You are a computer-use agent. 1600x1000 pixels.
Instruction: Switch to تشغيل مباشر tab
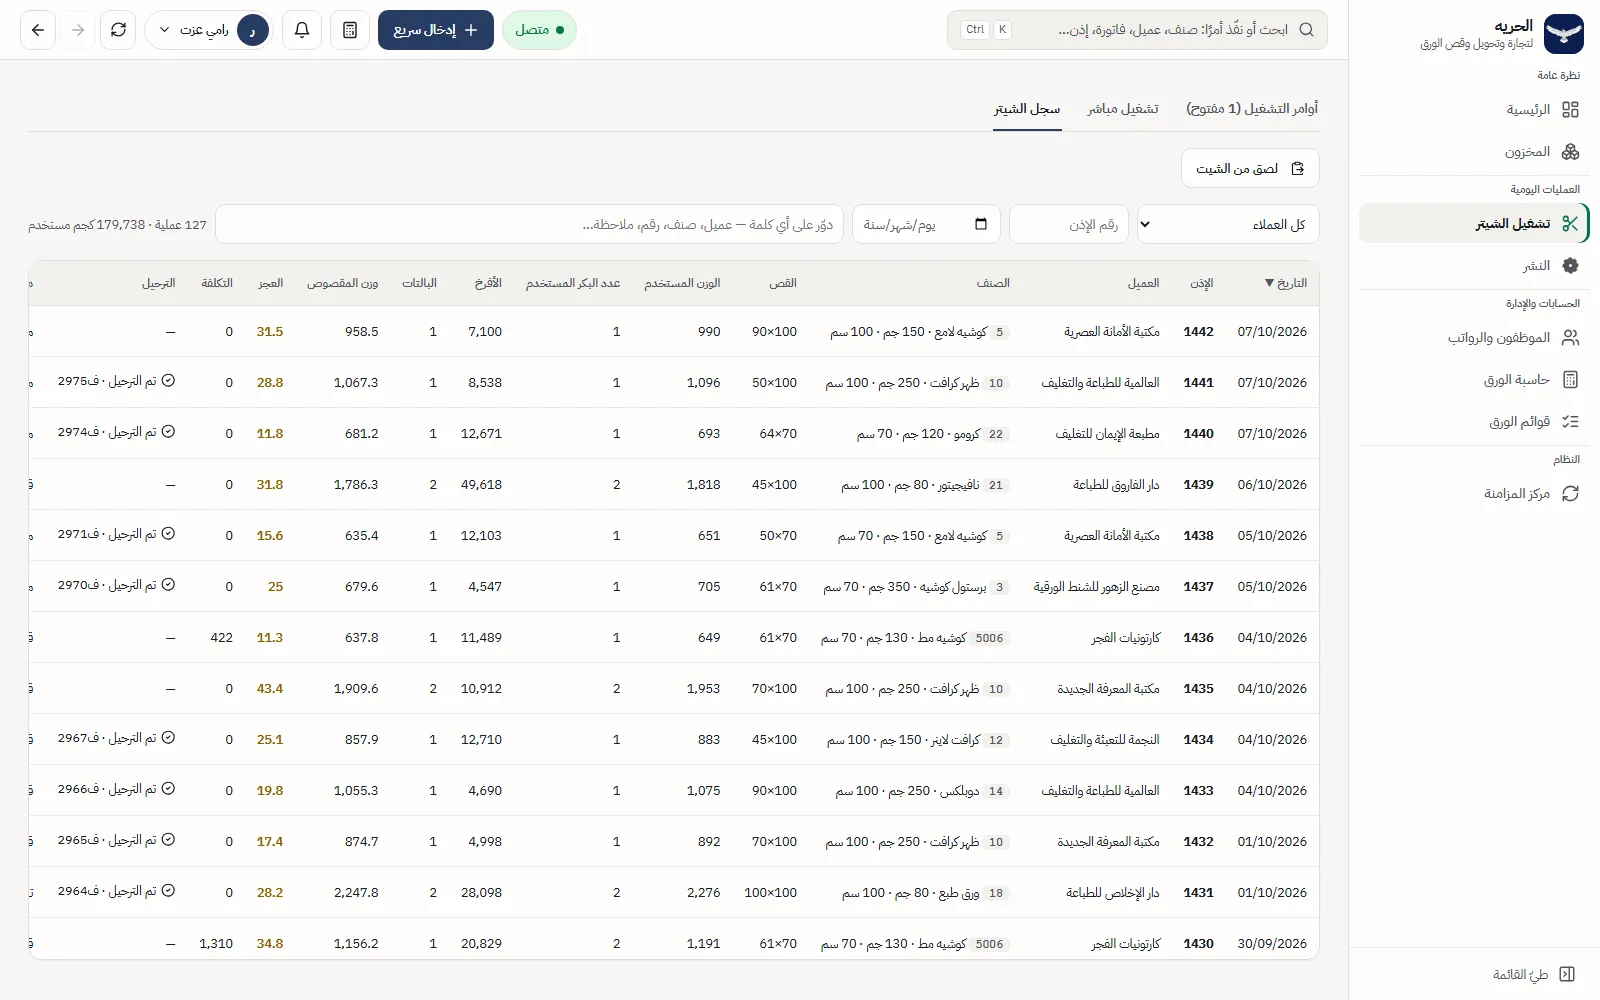(1123, 108)
